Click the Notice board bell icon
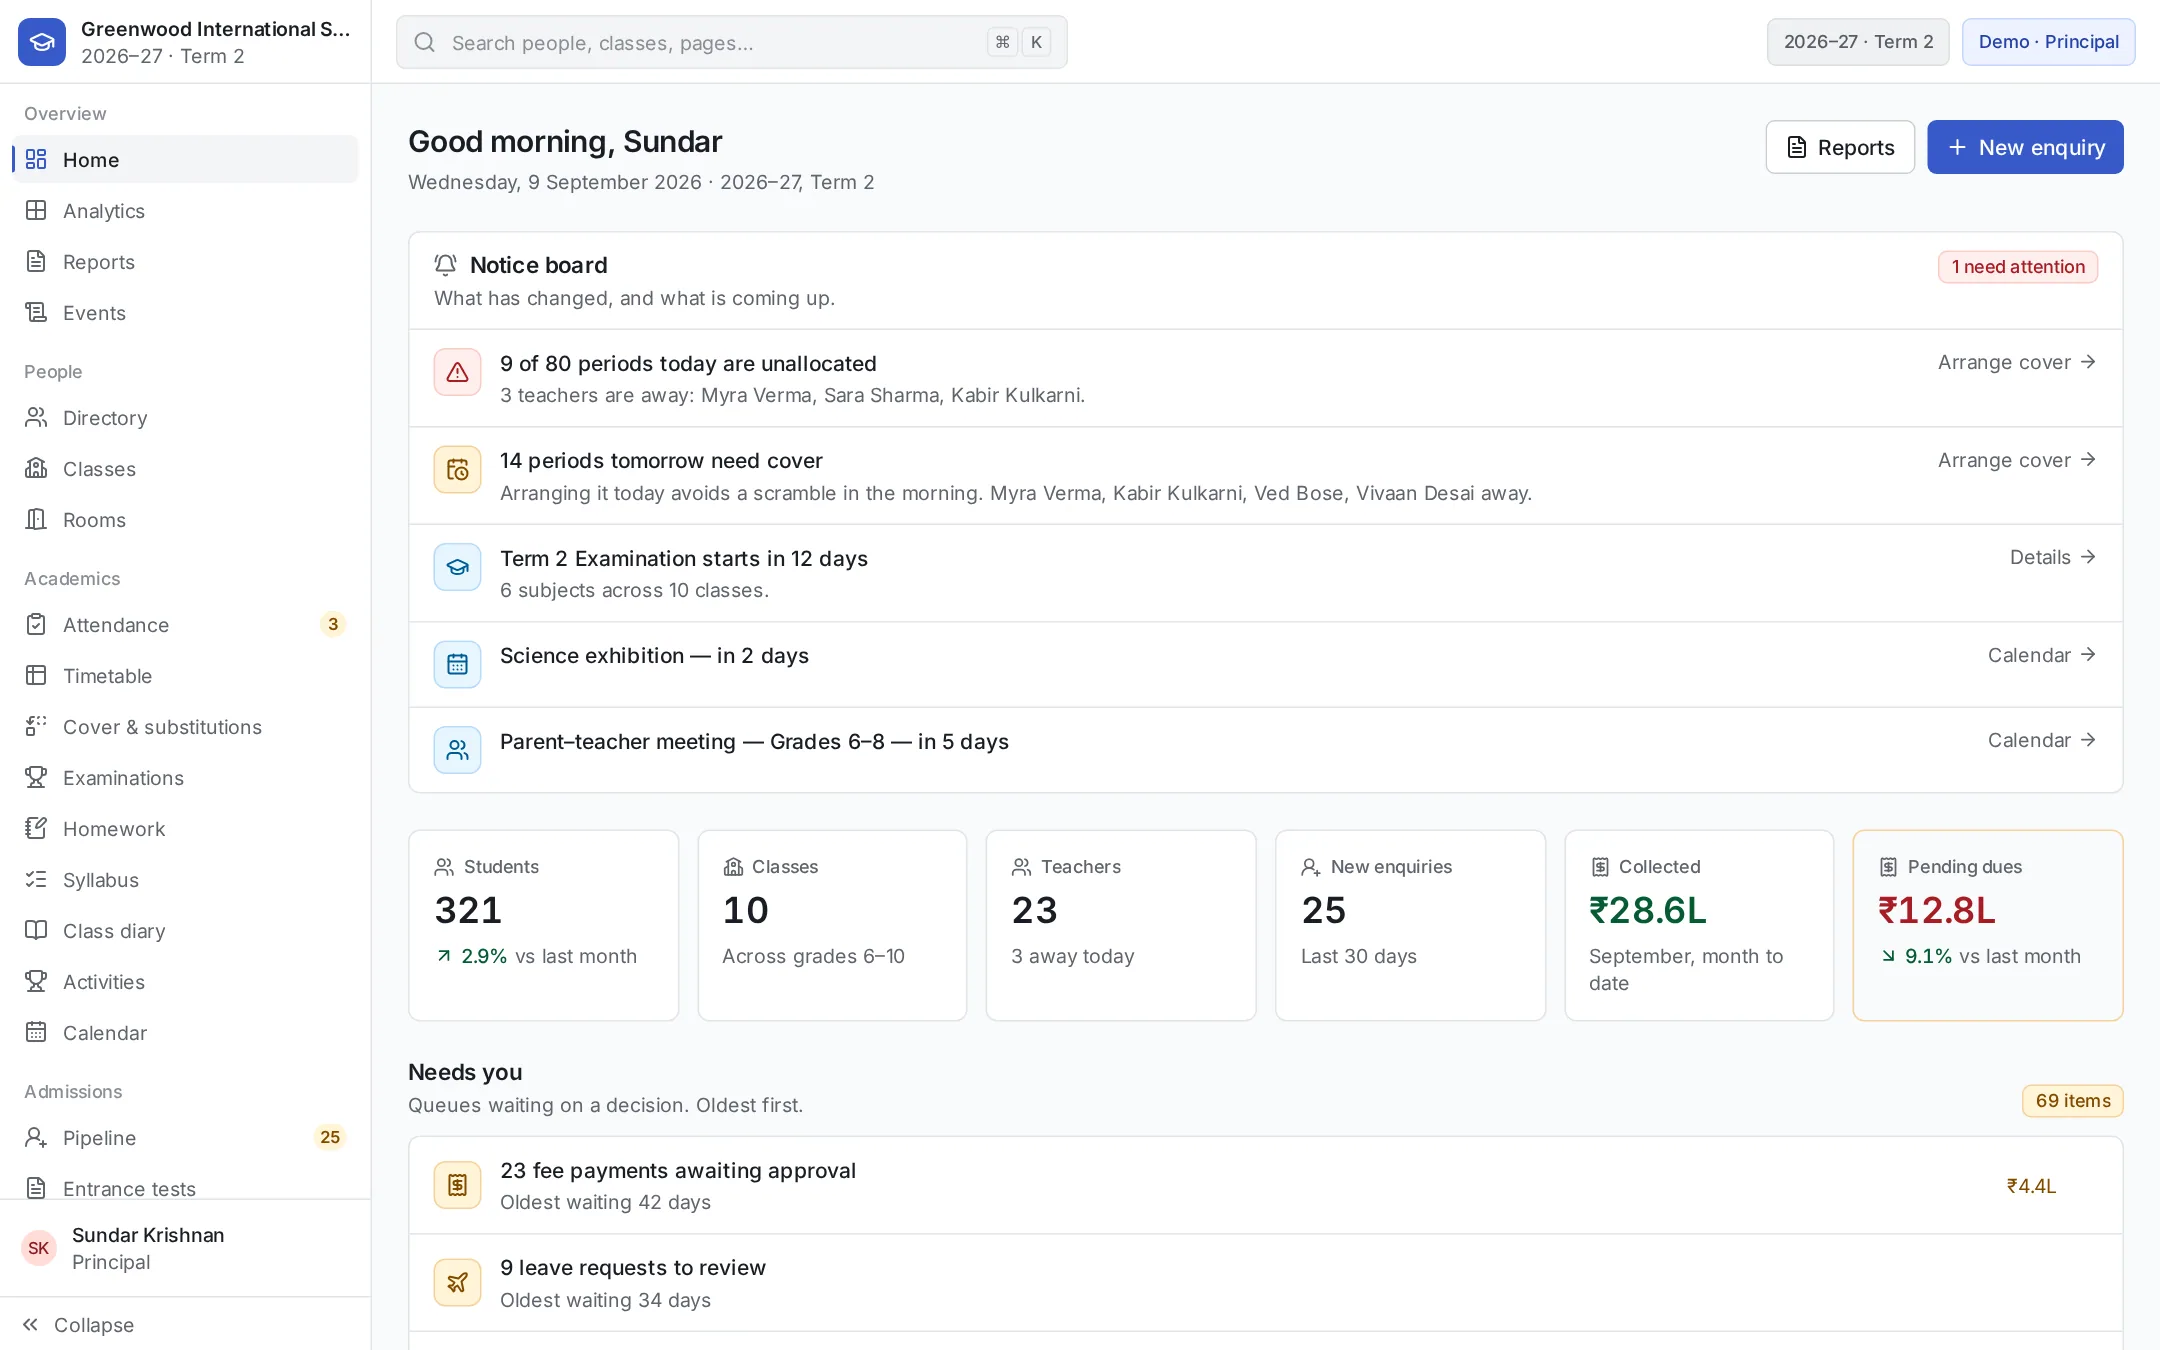This screenshot has width=2160, height=1350. (x=446, y=265)
